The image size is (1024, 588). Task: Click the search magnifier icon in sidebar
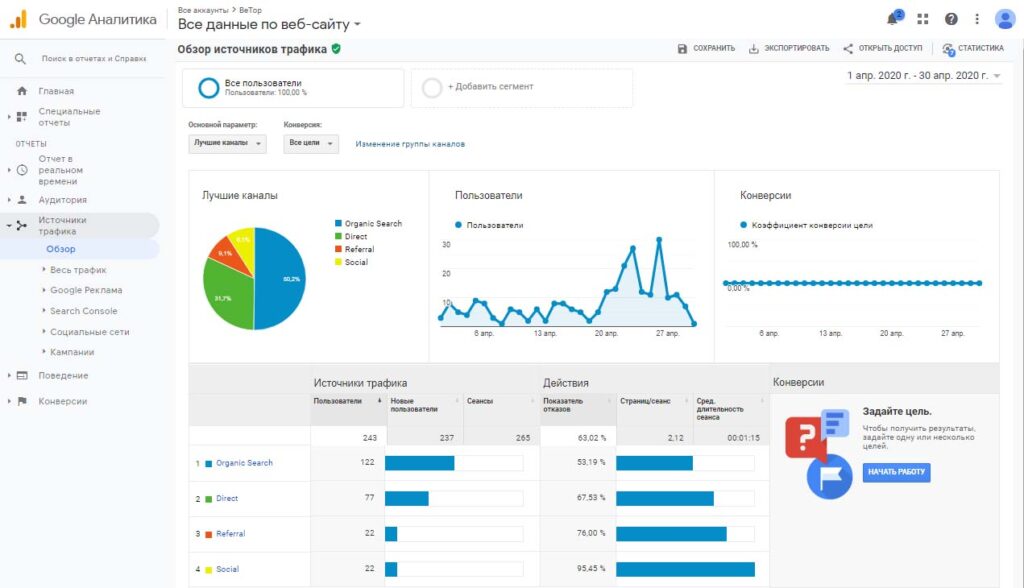point(20,59)
